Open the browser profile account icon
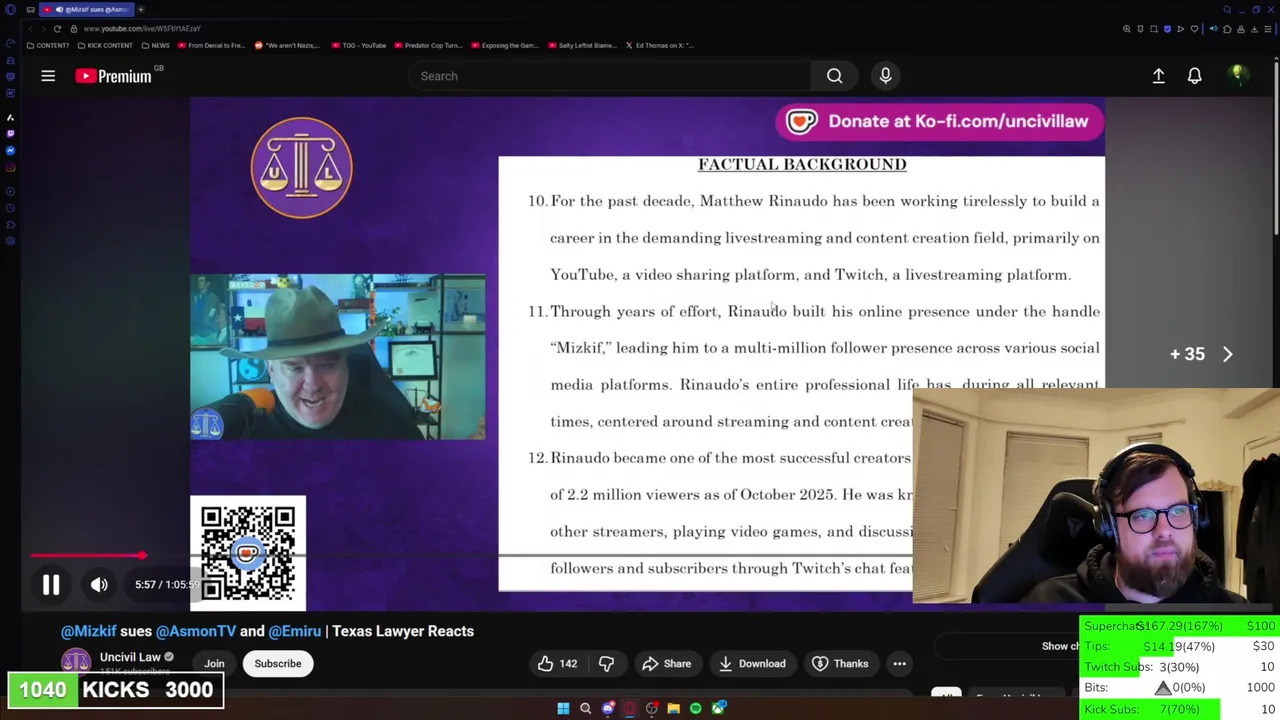 1241,29
